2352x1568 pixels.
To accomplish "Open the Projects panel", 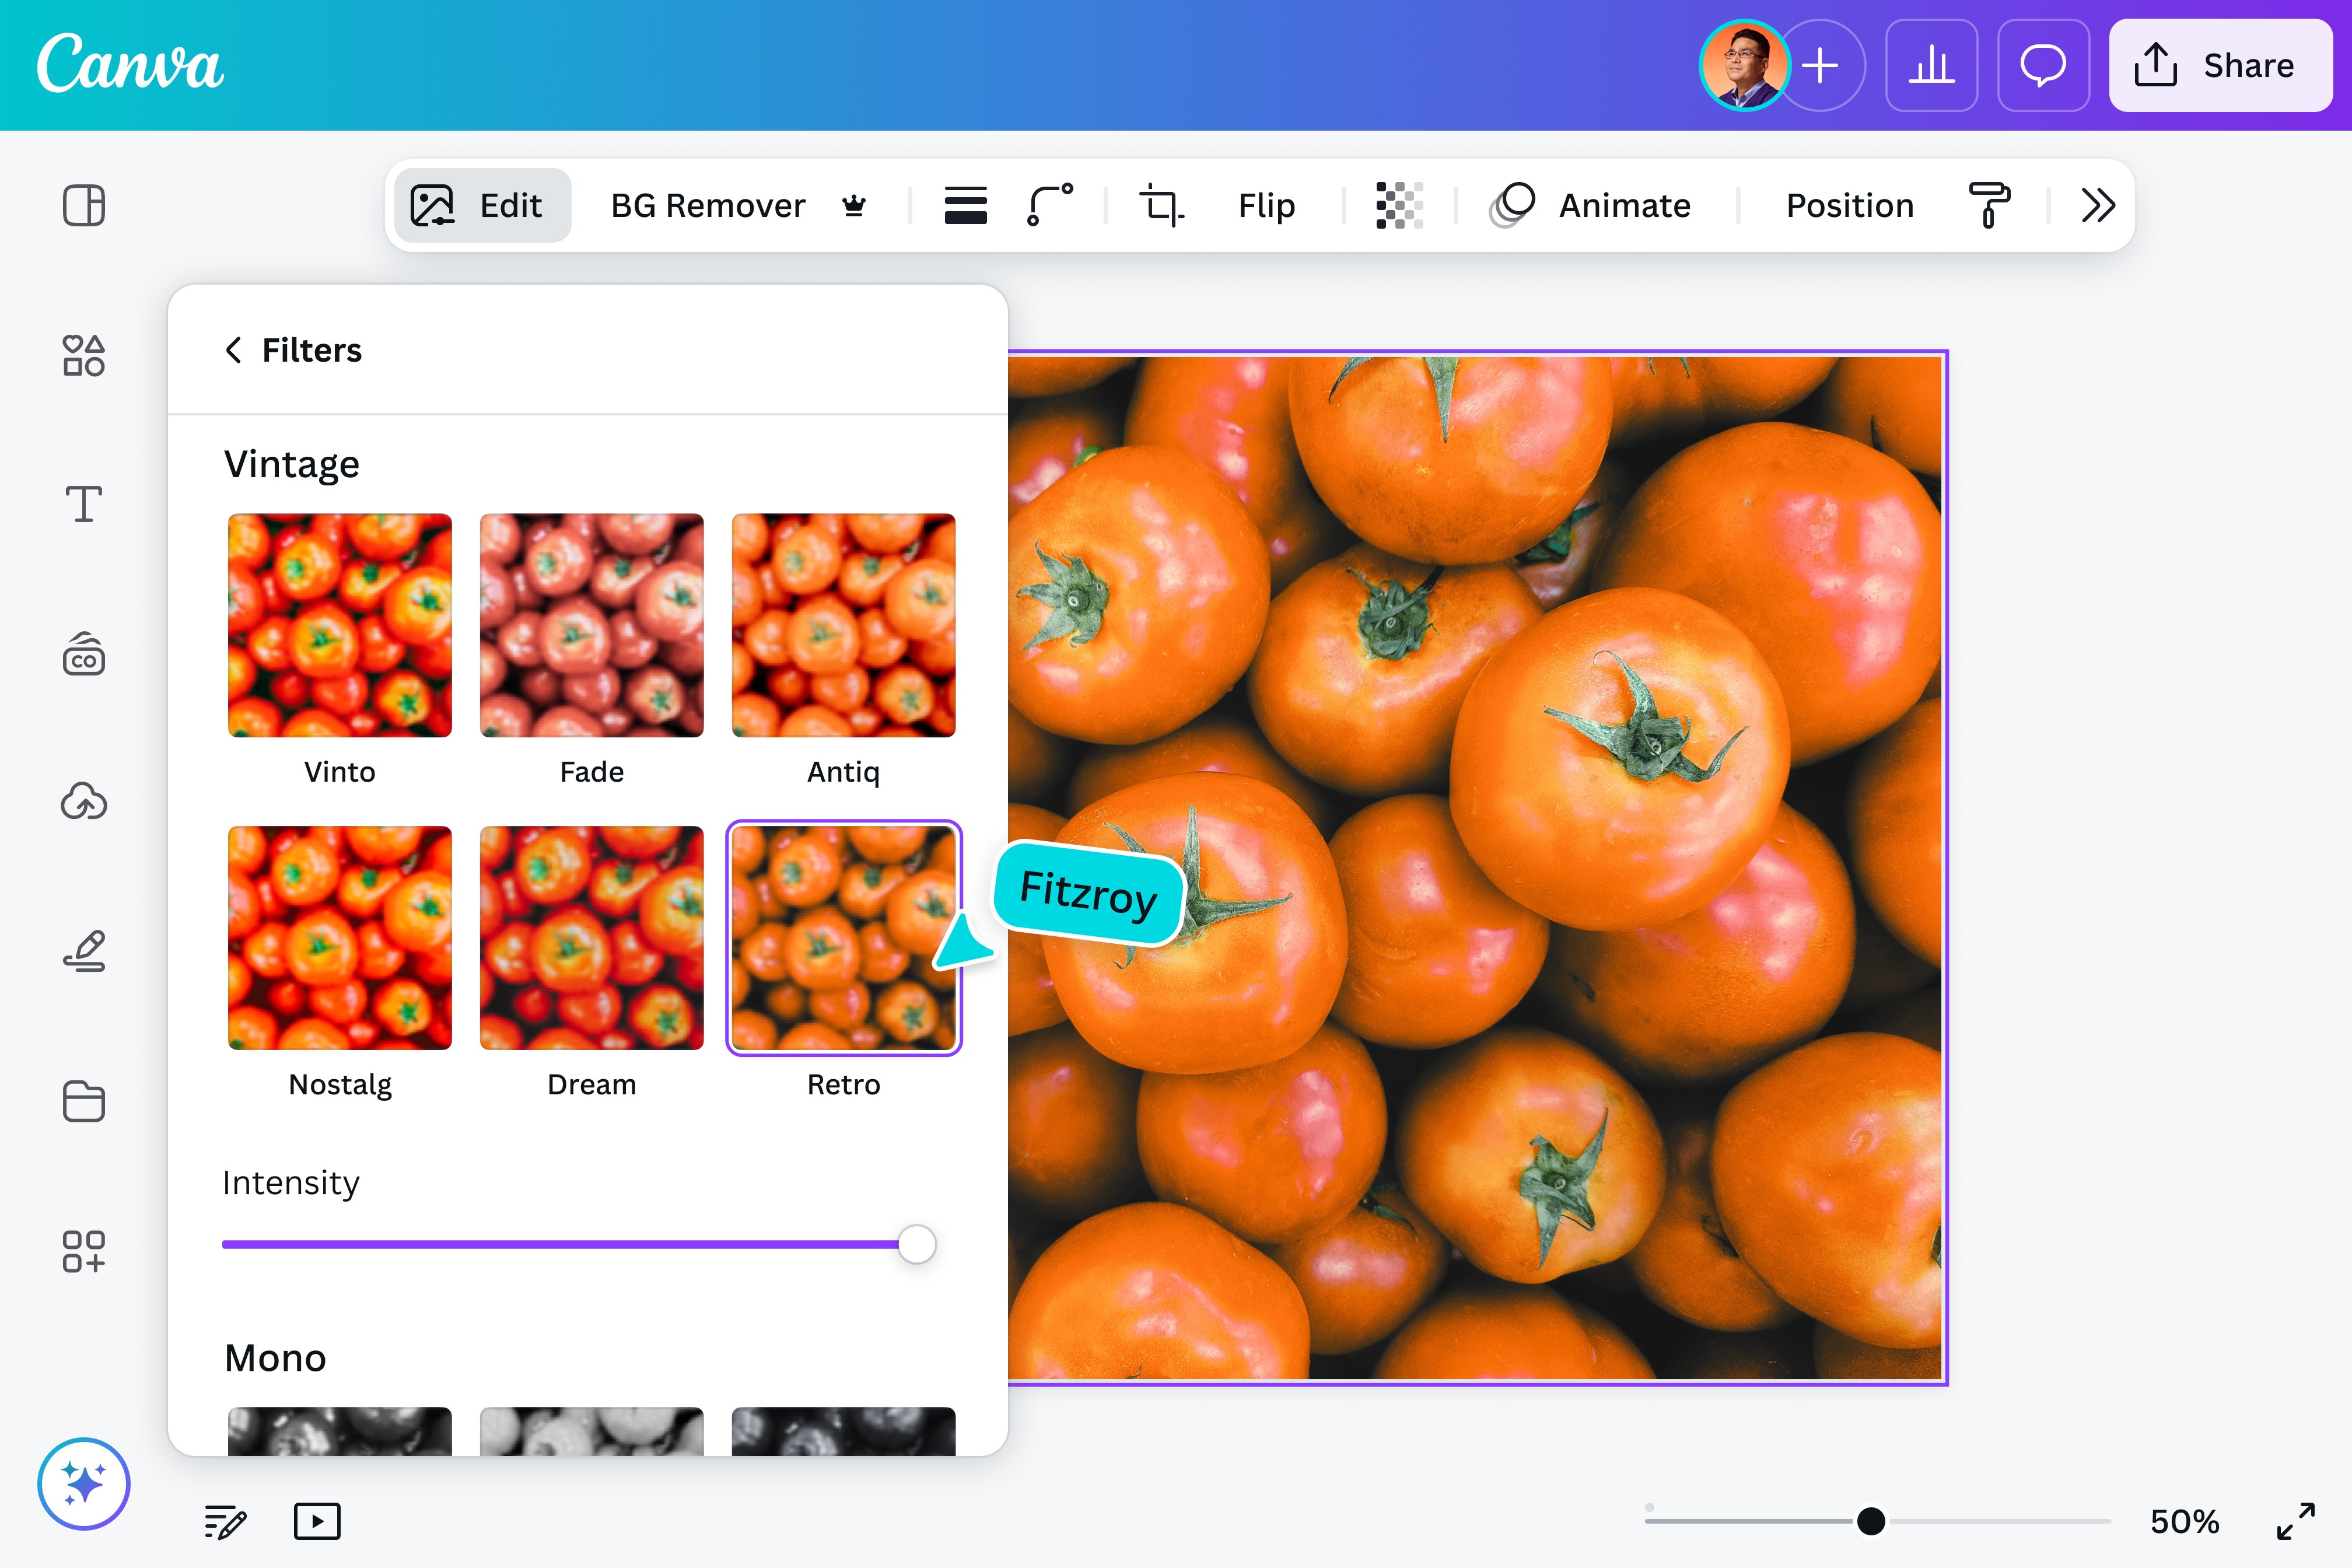I will (x=84, y=1100).
